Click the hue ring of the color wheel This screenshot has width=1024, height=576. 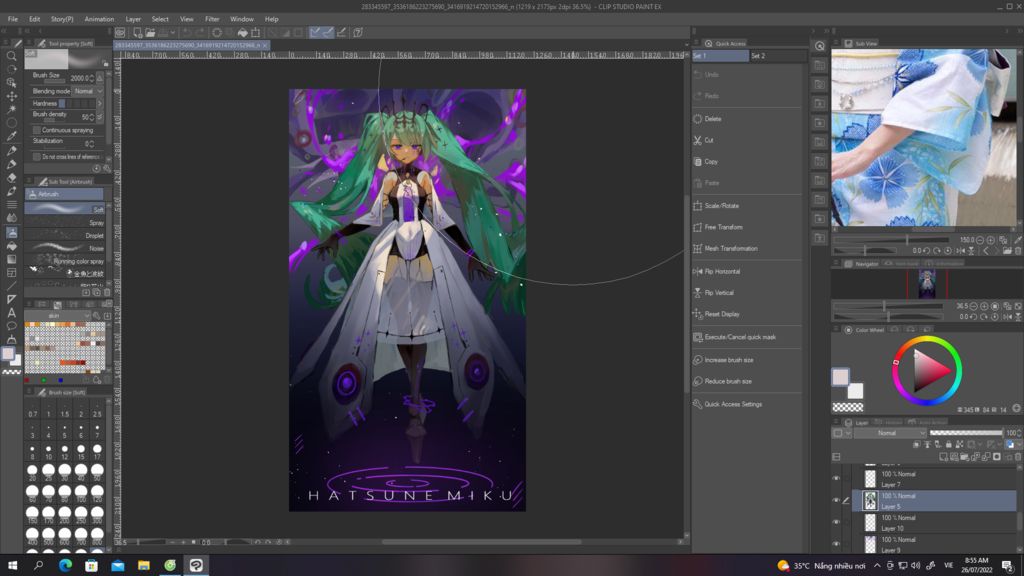927,339
